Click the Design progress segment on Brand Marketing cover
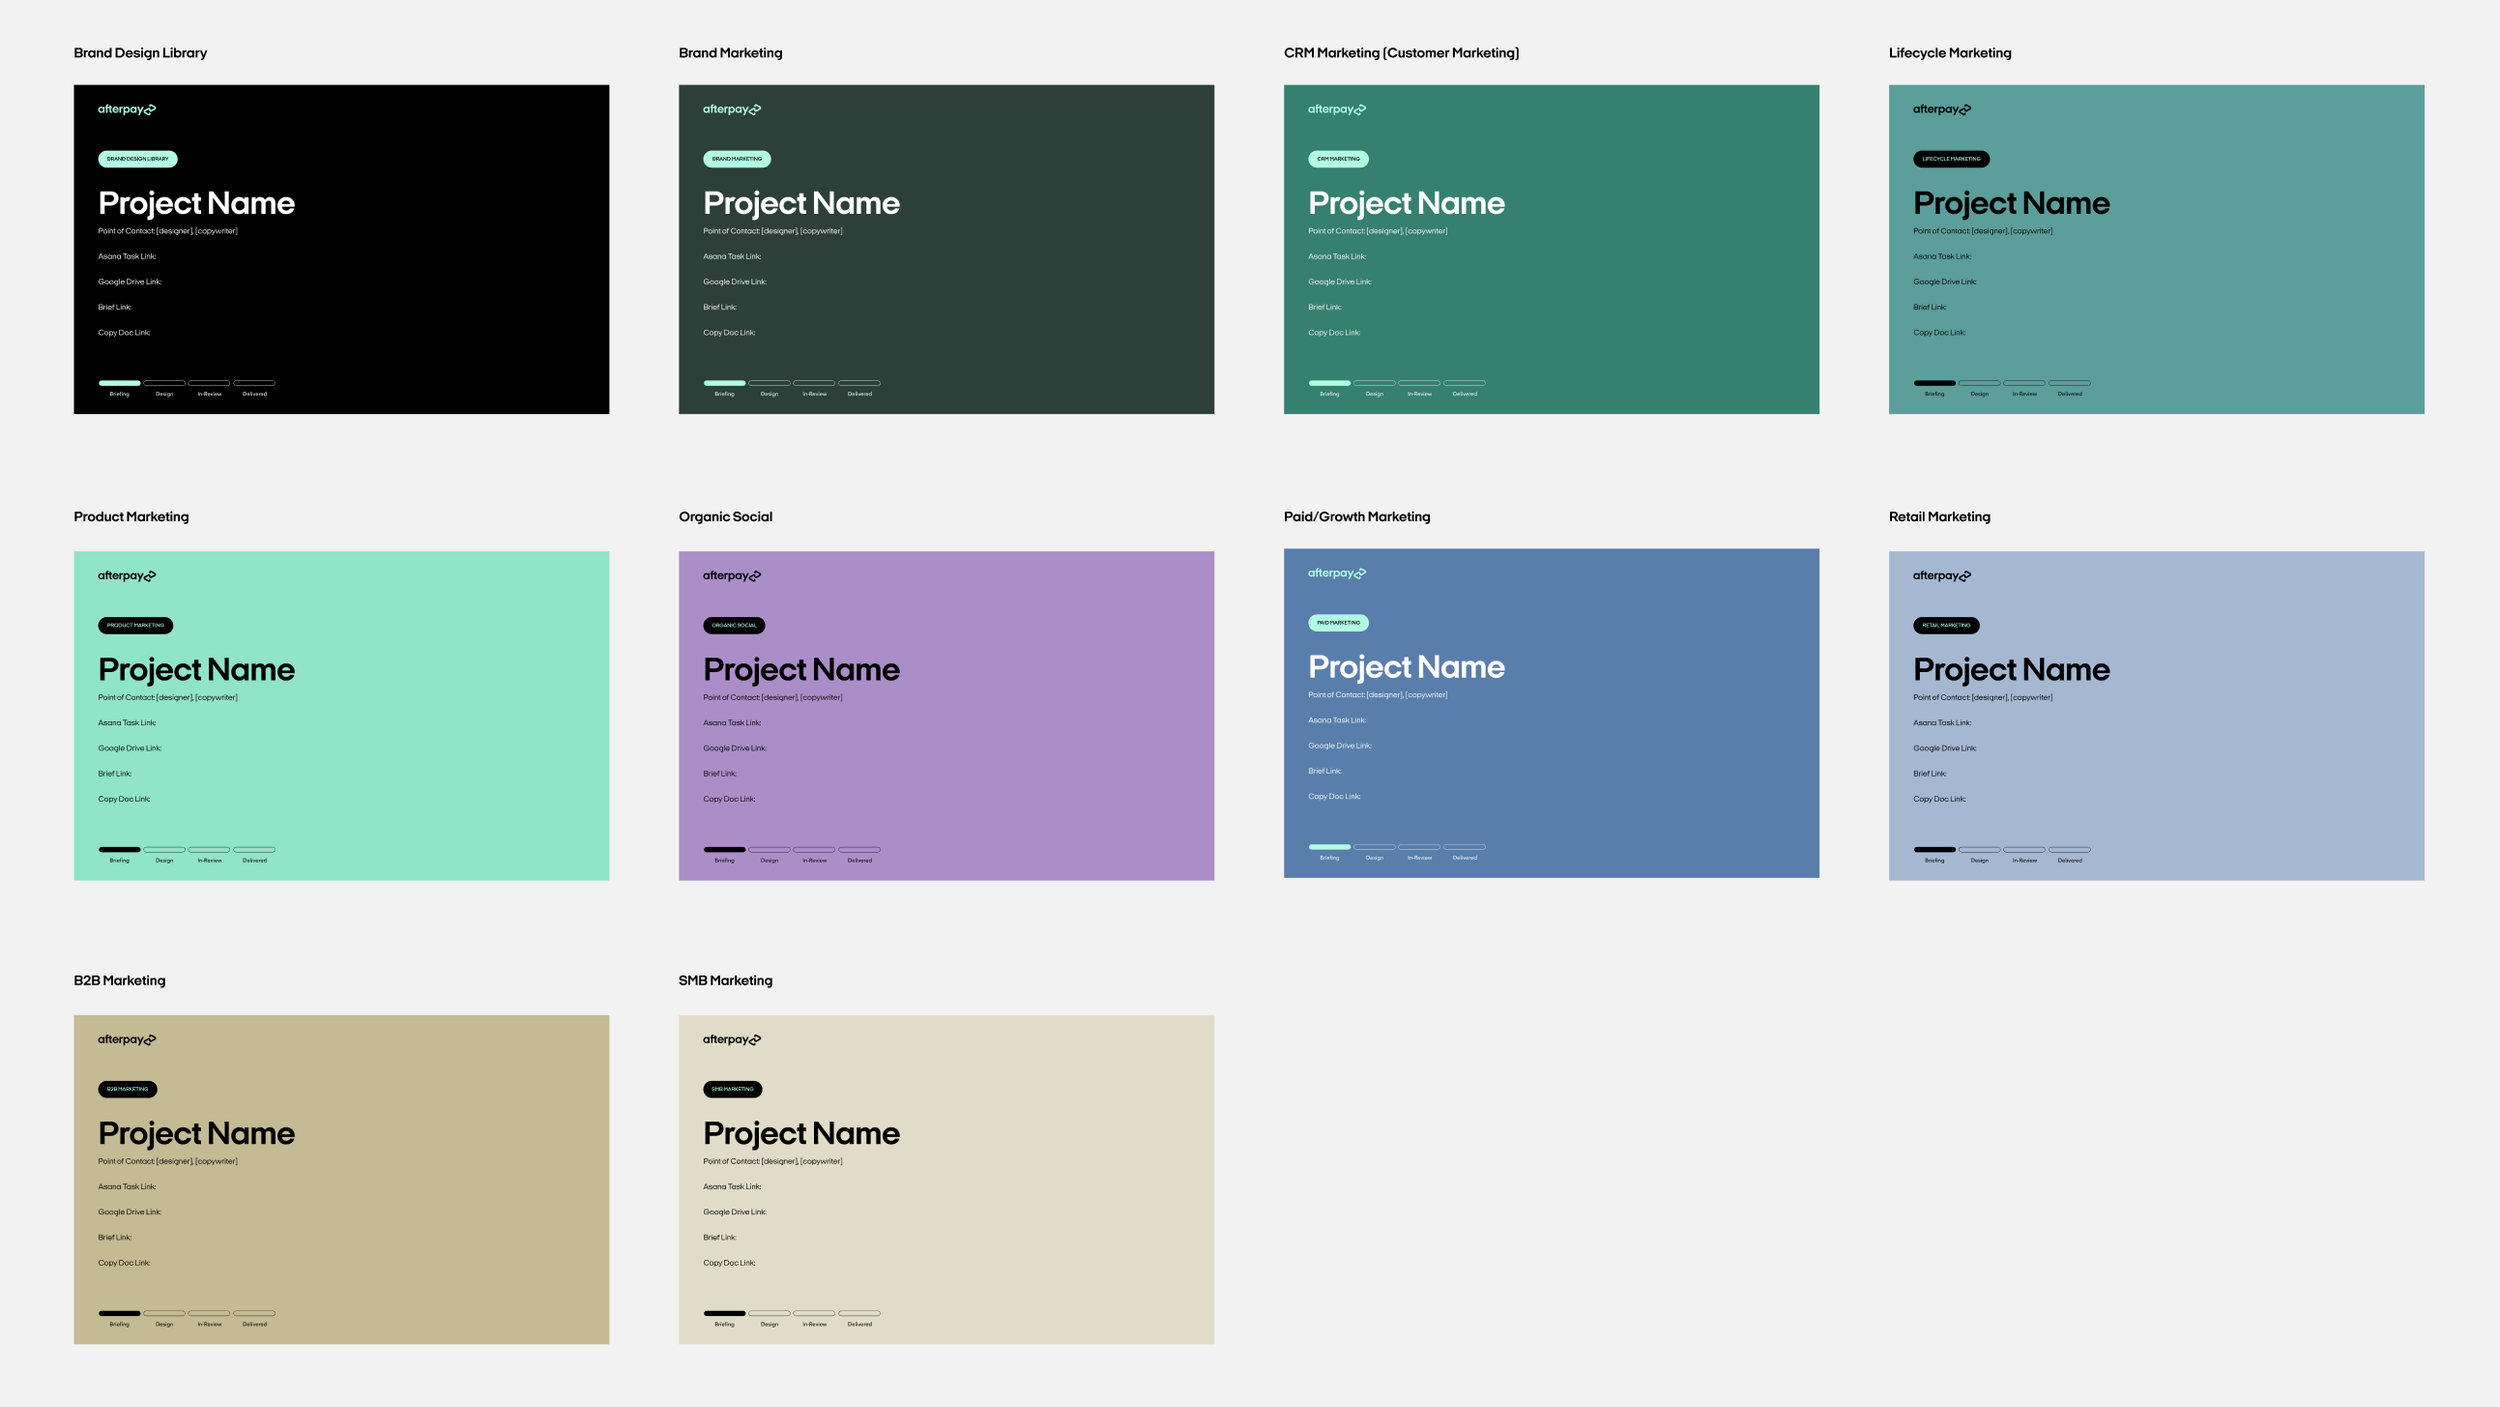 769,383
